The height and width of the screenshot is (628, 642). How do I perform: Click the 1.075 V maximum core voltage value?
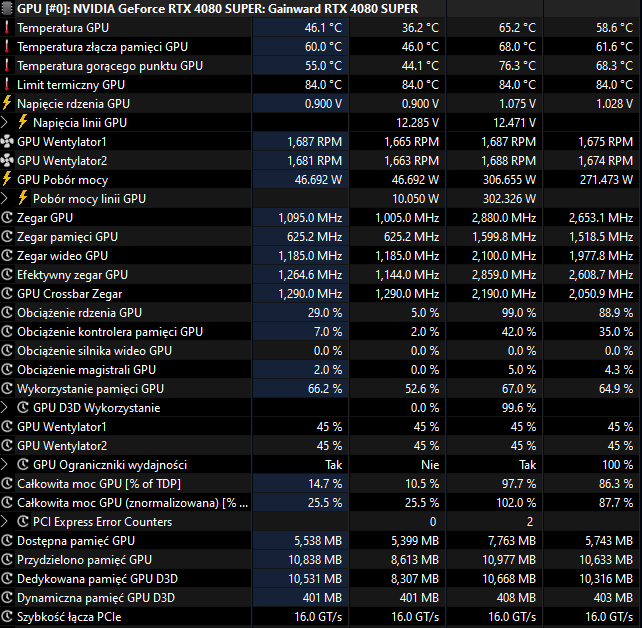(x=517, y=104)
